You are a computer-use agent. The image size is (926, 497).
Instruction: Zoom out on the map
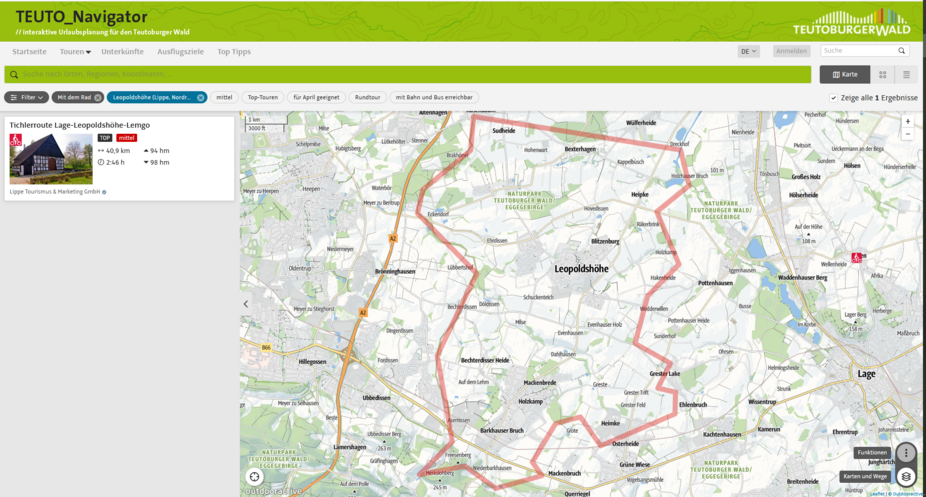coord(908,134)
